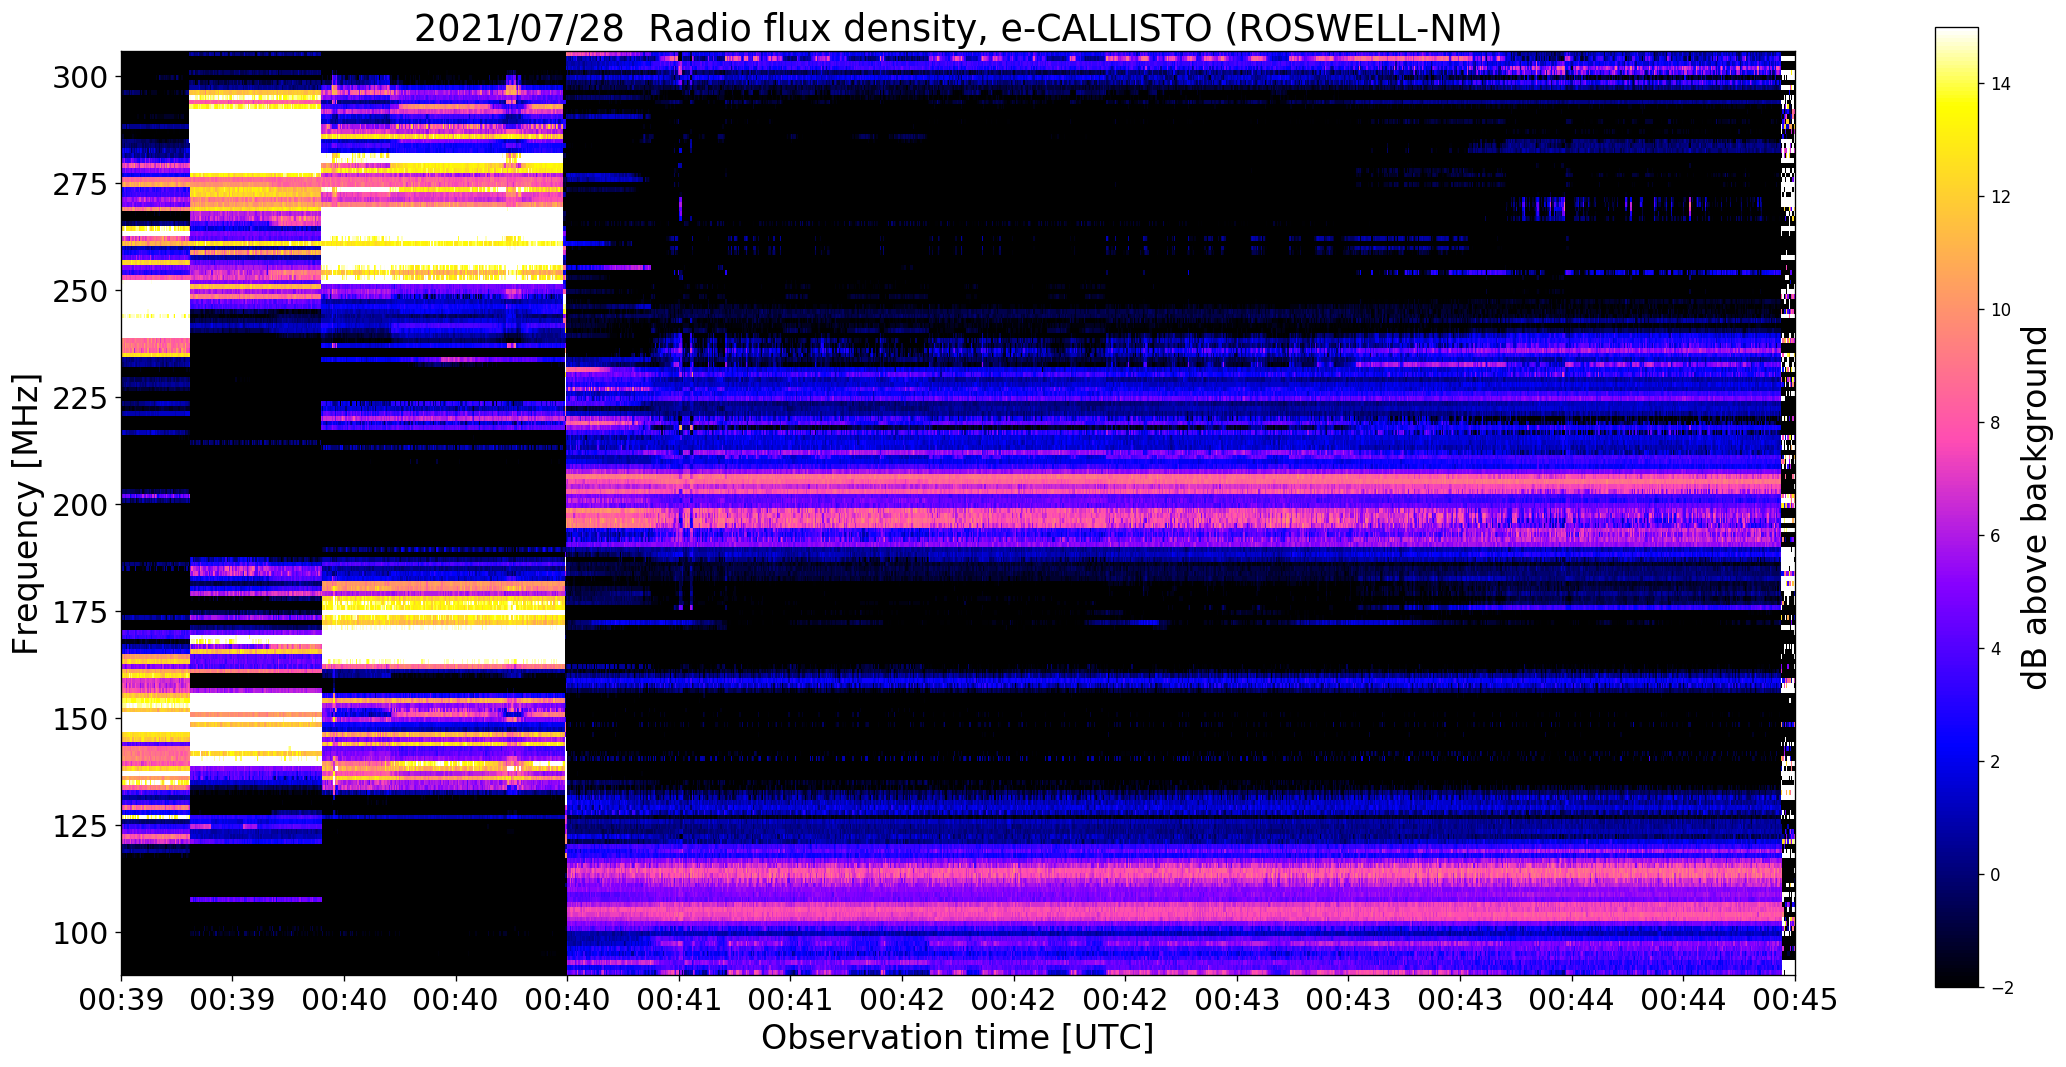Select the 125 frequency tick label
This screenshot has height=1067, width=2066.
(82, 826)
